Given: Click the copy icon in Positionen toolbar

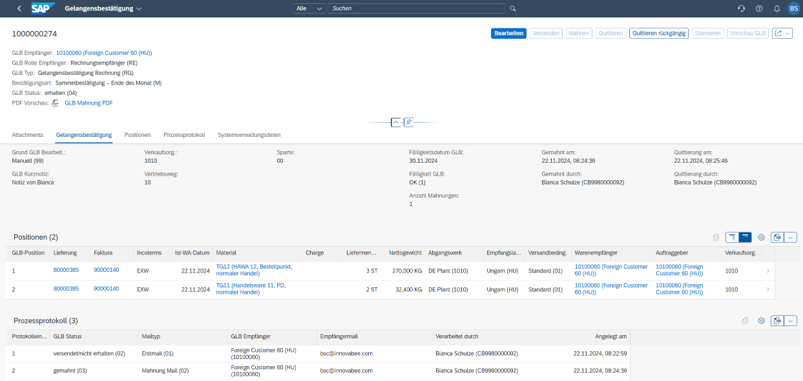Looking at the screenshot, I should click(x=715, y=237).
